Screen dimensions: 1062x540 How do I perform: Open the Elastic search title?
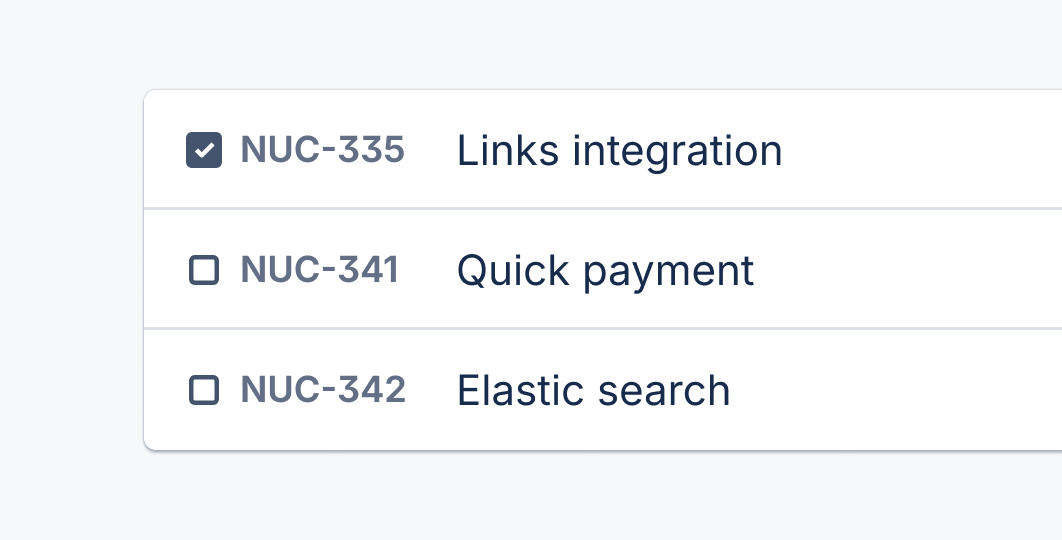(593, 390)
